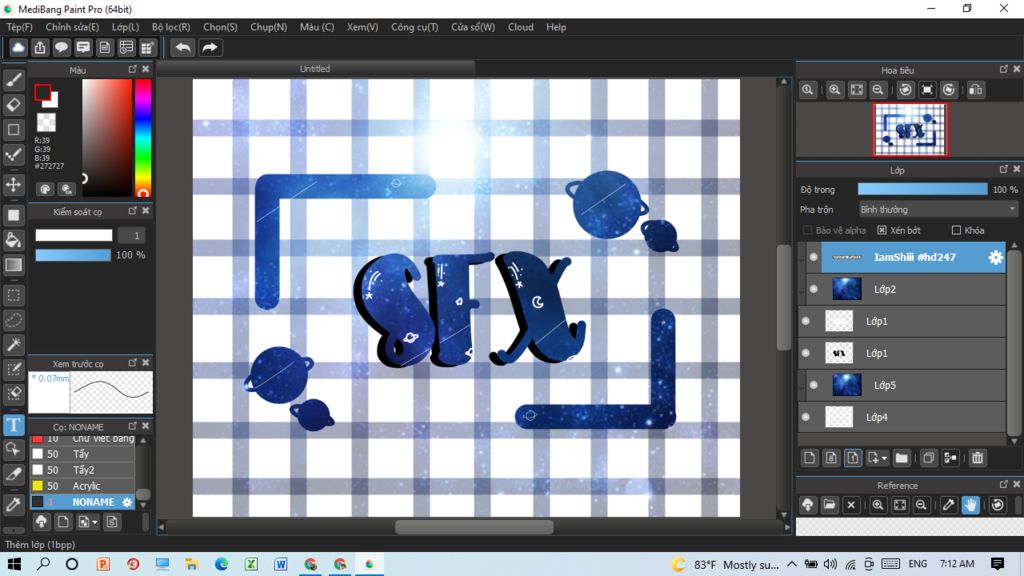
Task: Delete the layer with trash icon
Action: (977, 458)
